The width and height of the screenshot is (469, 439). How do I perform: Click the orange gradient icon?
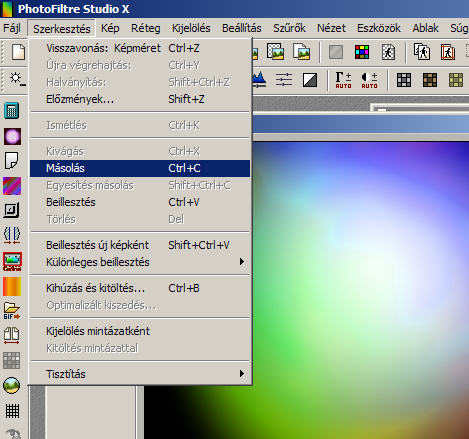point(12,286)
